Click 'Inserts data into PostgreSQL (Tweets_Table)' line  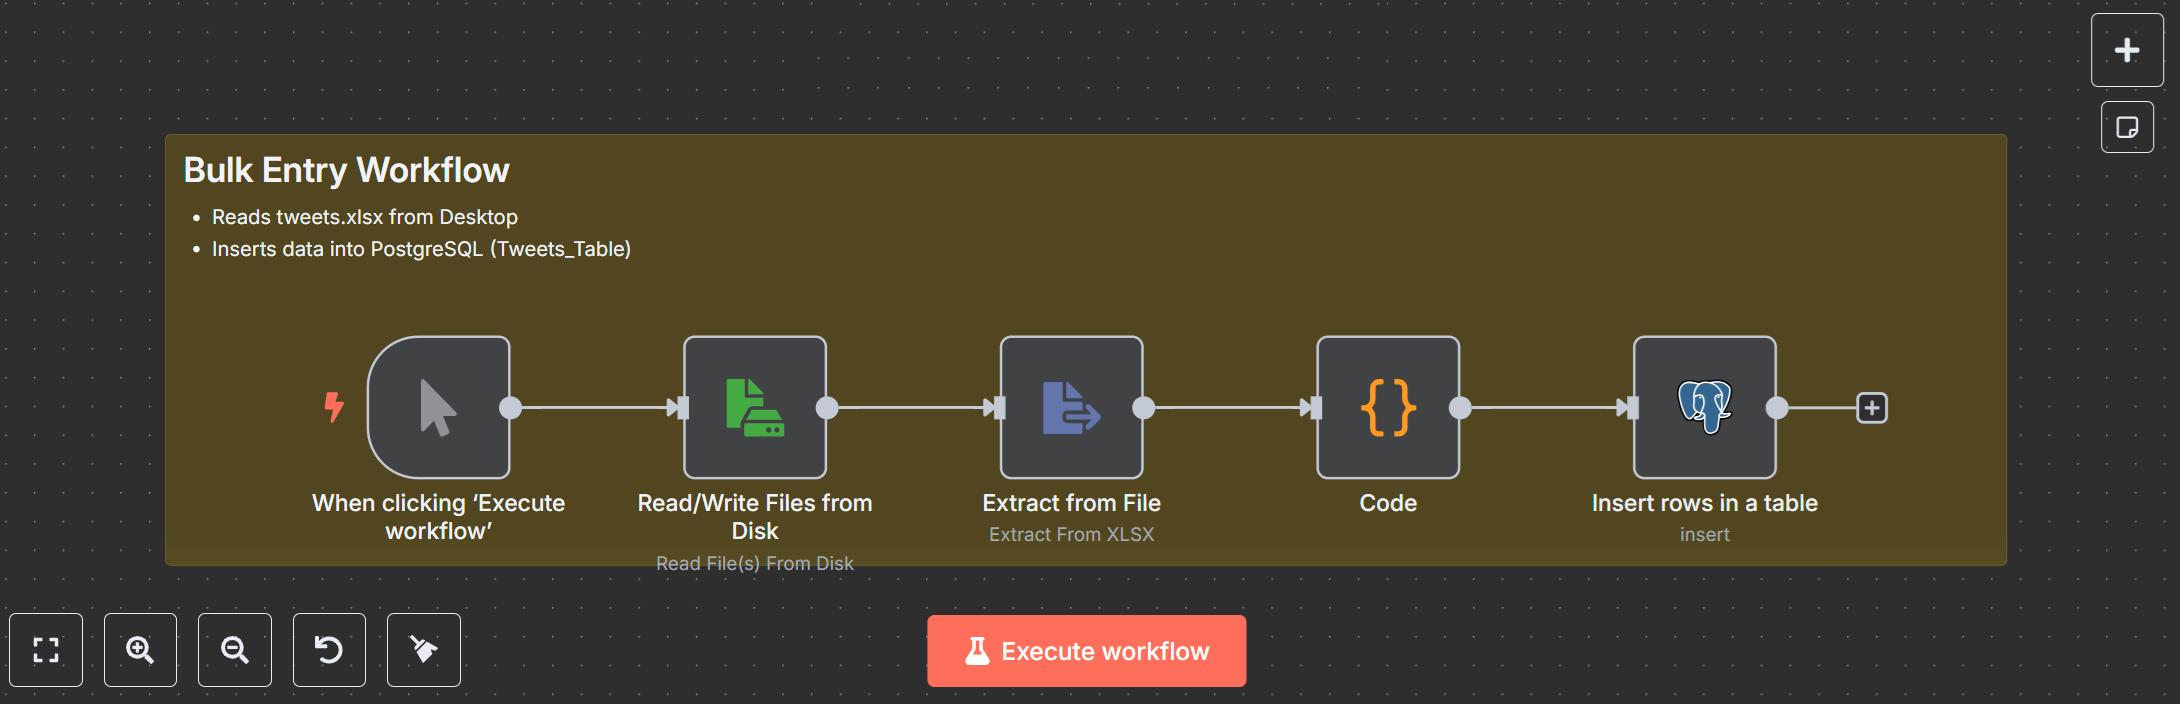(x=421, y=249)
